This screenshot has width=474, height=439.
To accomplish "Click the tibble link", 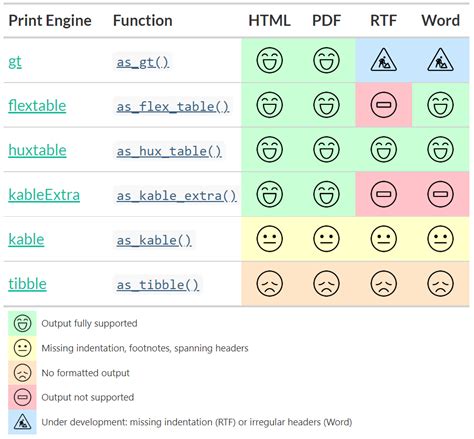I will tap(27, 284).
